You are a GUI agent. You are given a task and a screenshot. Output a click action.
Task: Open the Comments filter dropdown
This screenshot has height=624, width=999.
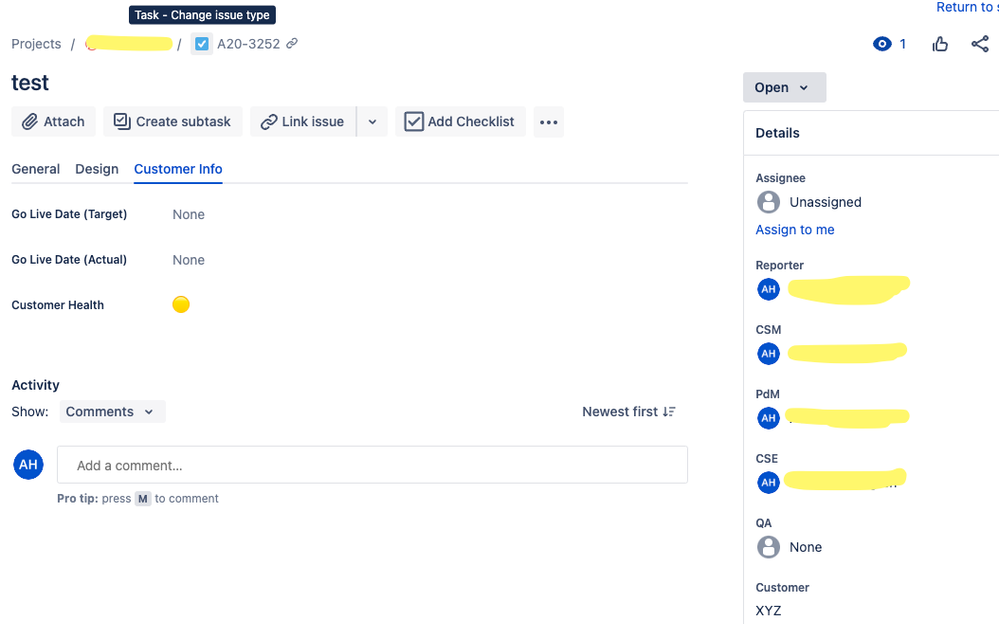click(111, 411)
